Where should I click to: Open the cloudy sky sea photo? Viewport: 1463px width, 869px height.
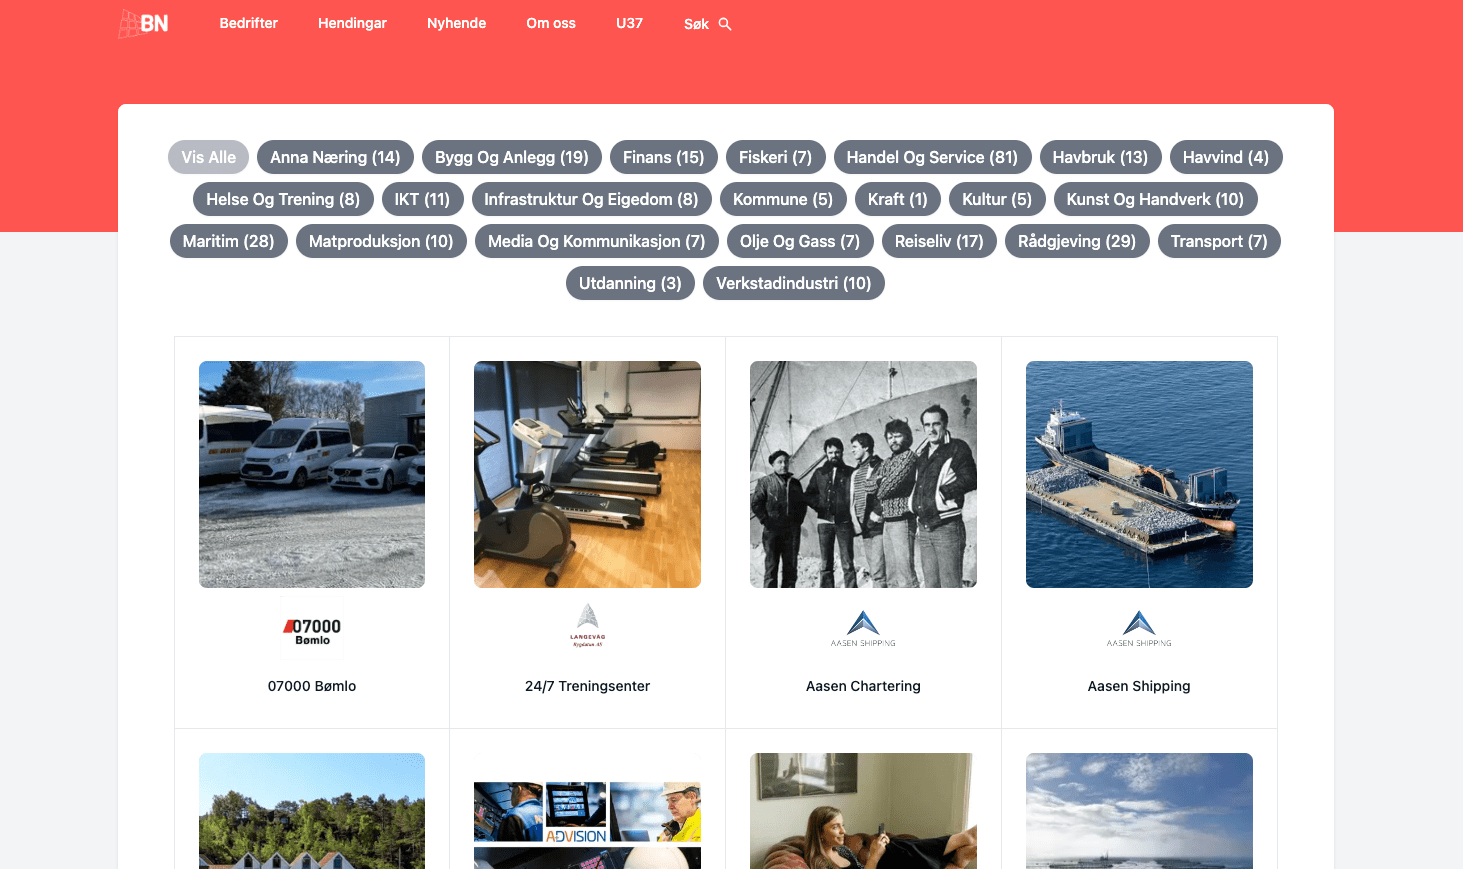[1139, 811]
